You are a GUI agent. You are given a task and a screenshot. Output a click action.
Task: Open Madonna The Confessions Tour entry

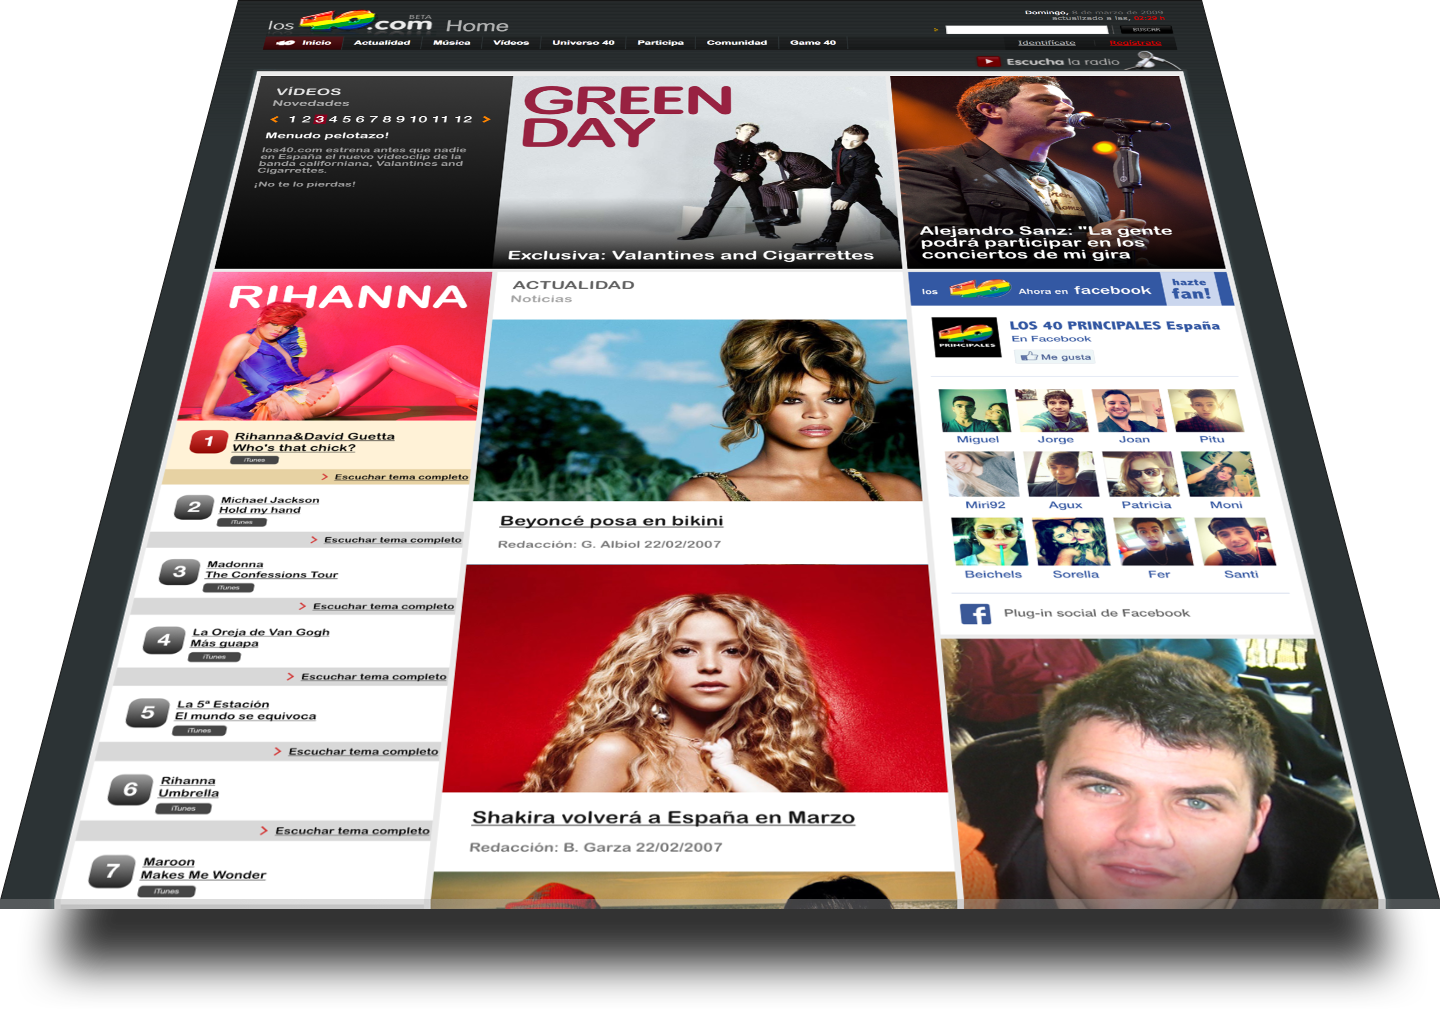pyautogui.click(x=271, y=570)
